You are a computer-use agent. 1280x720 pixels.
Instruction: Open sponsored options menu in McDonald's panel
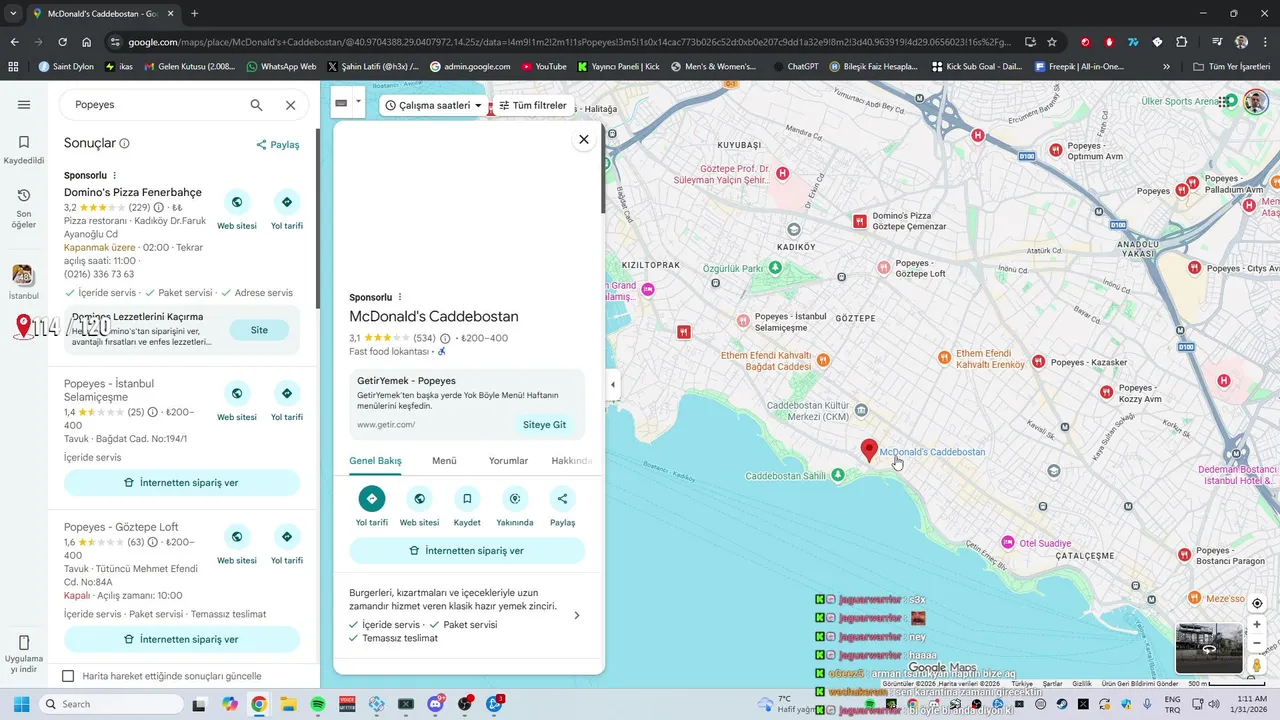[400, 297]
